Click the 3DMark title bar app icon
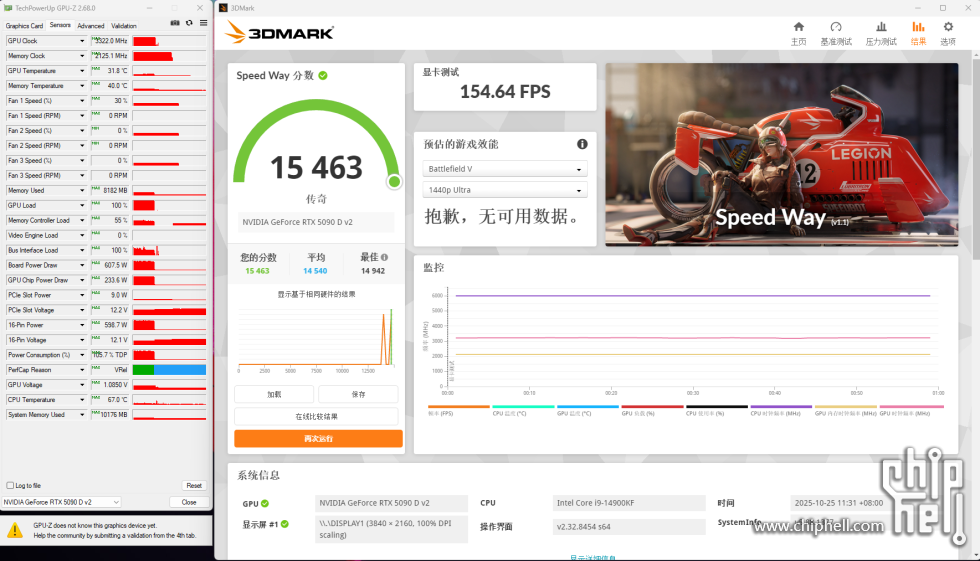Viewport: 980px width, 561px height. tap(223, 8)
